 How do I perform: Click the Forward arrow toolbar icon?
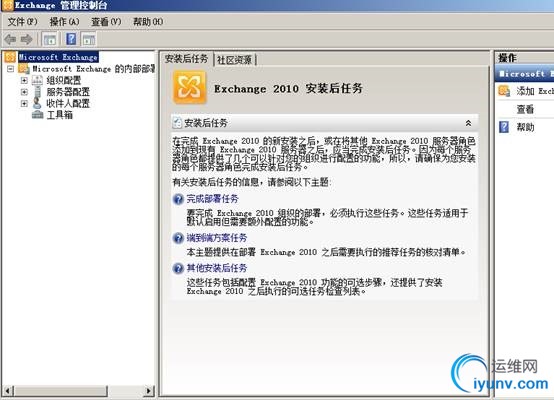26,39
